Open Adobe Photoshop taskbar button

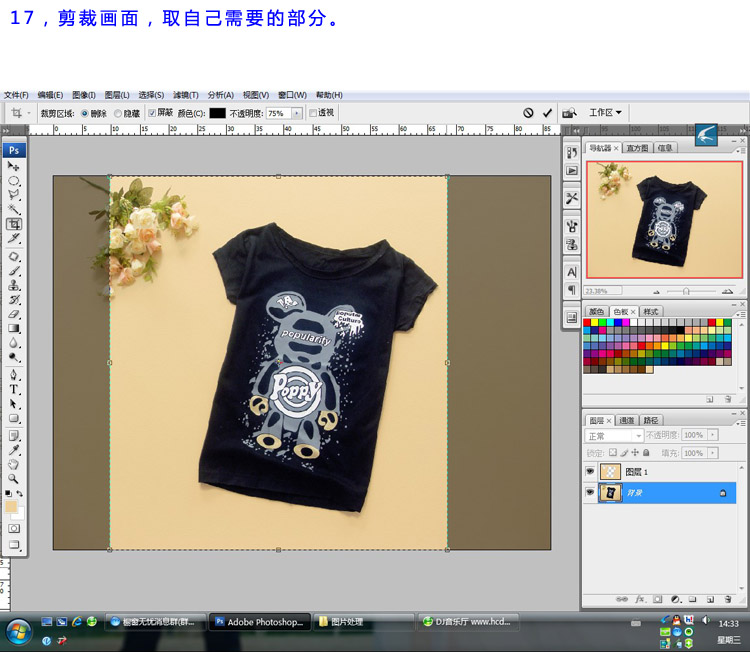pos(260,622)
